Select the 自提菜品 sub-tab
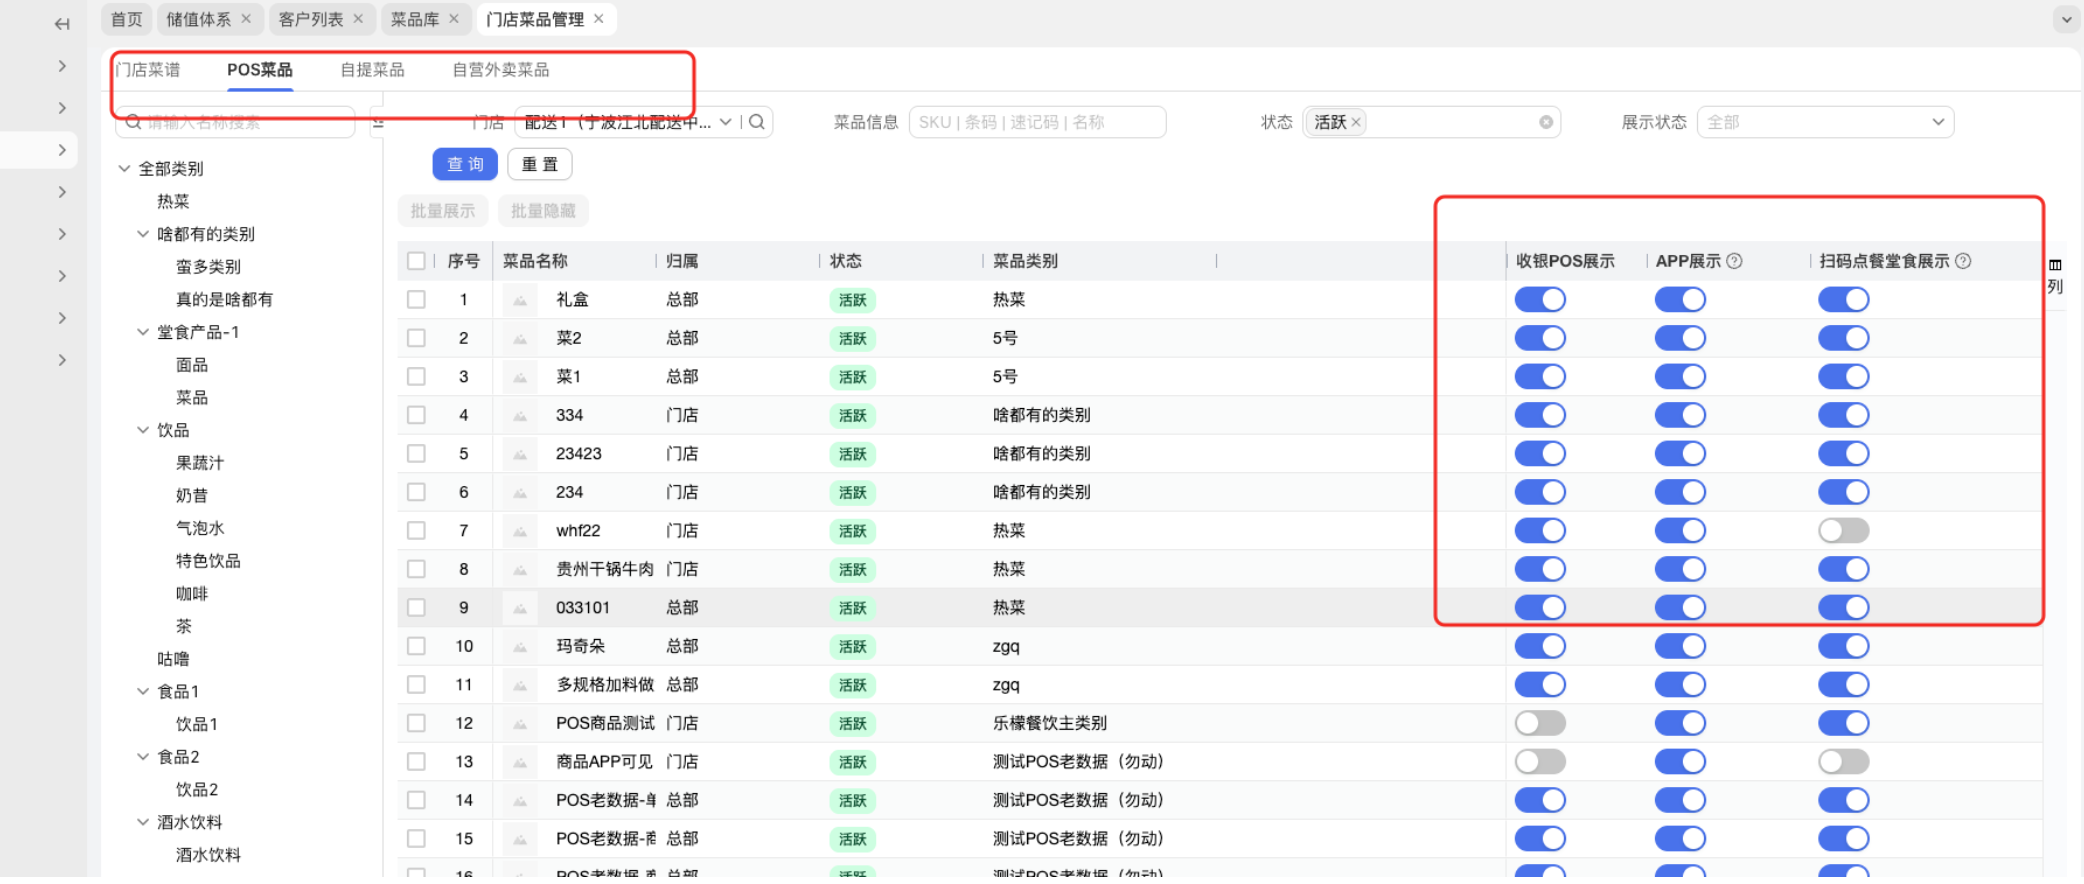Image resolution: width=2084 pixels, height=884 pixels. pyautogui.click(x=372, y=70)
